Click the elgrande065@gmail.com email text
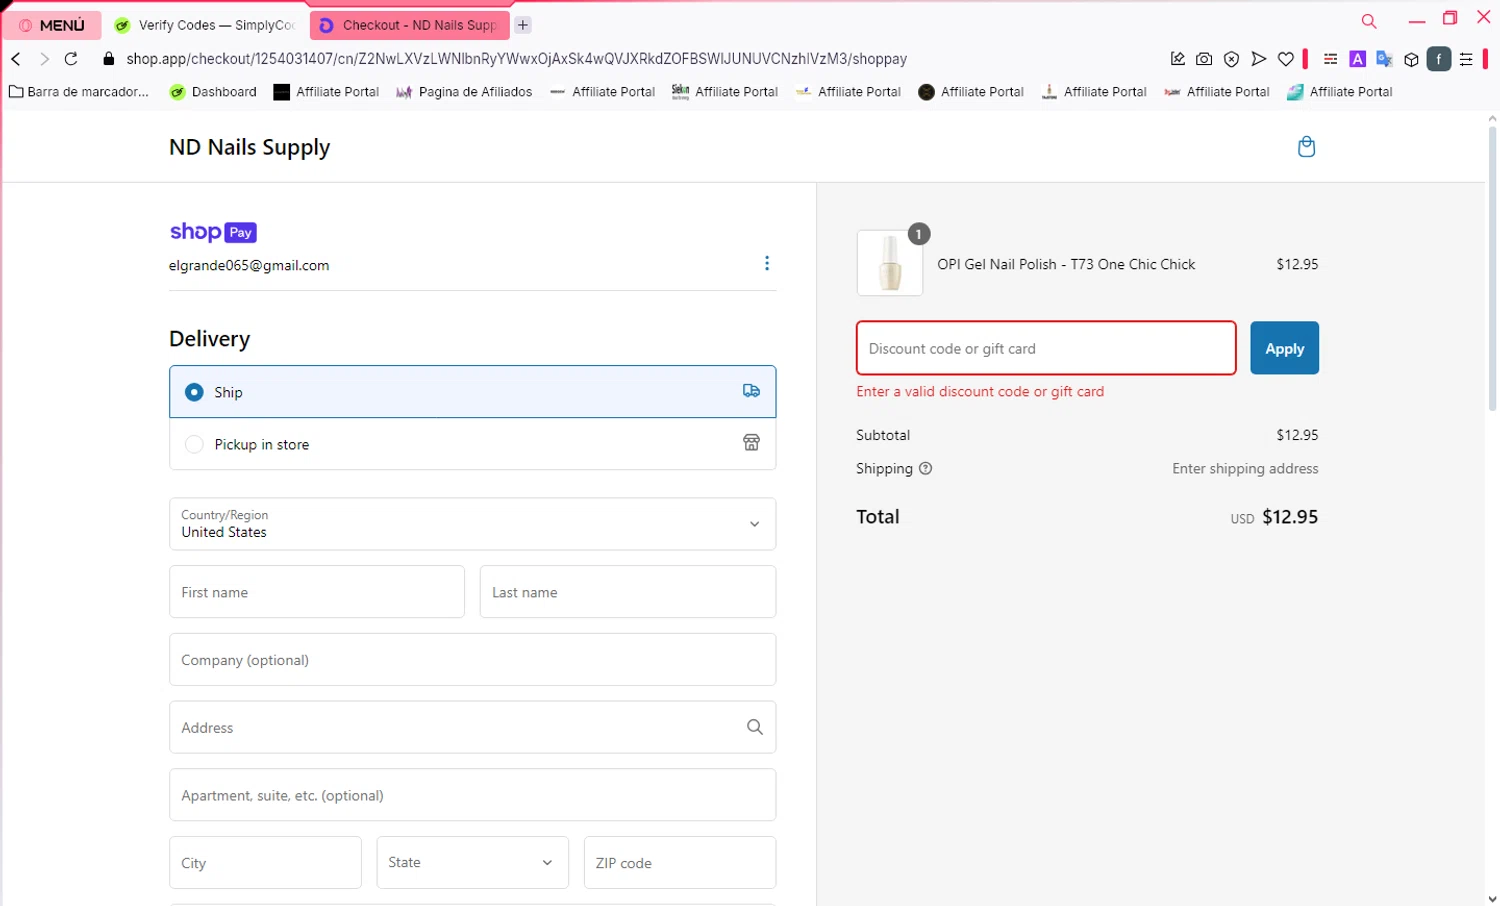Viewport: 1500px width, 906px height. coord(249,266)
